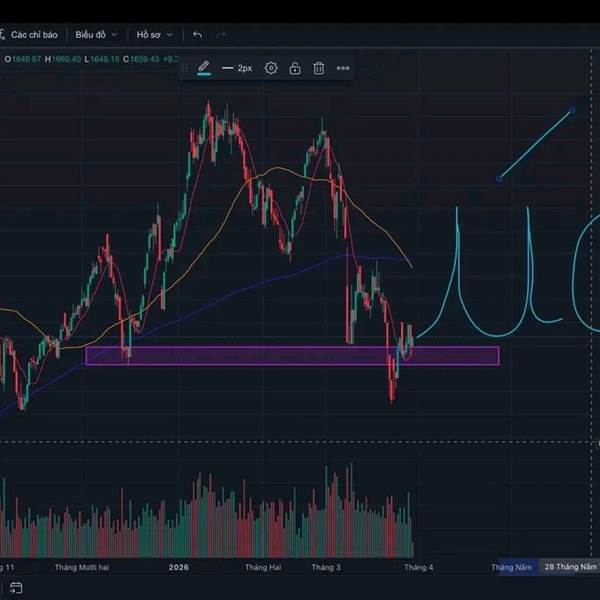The width and height of the screenshot is (600, 600).
Task: Click the 2026 time axis label
Action: click(179, 567)
